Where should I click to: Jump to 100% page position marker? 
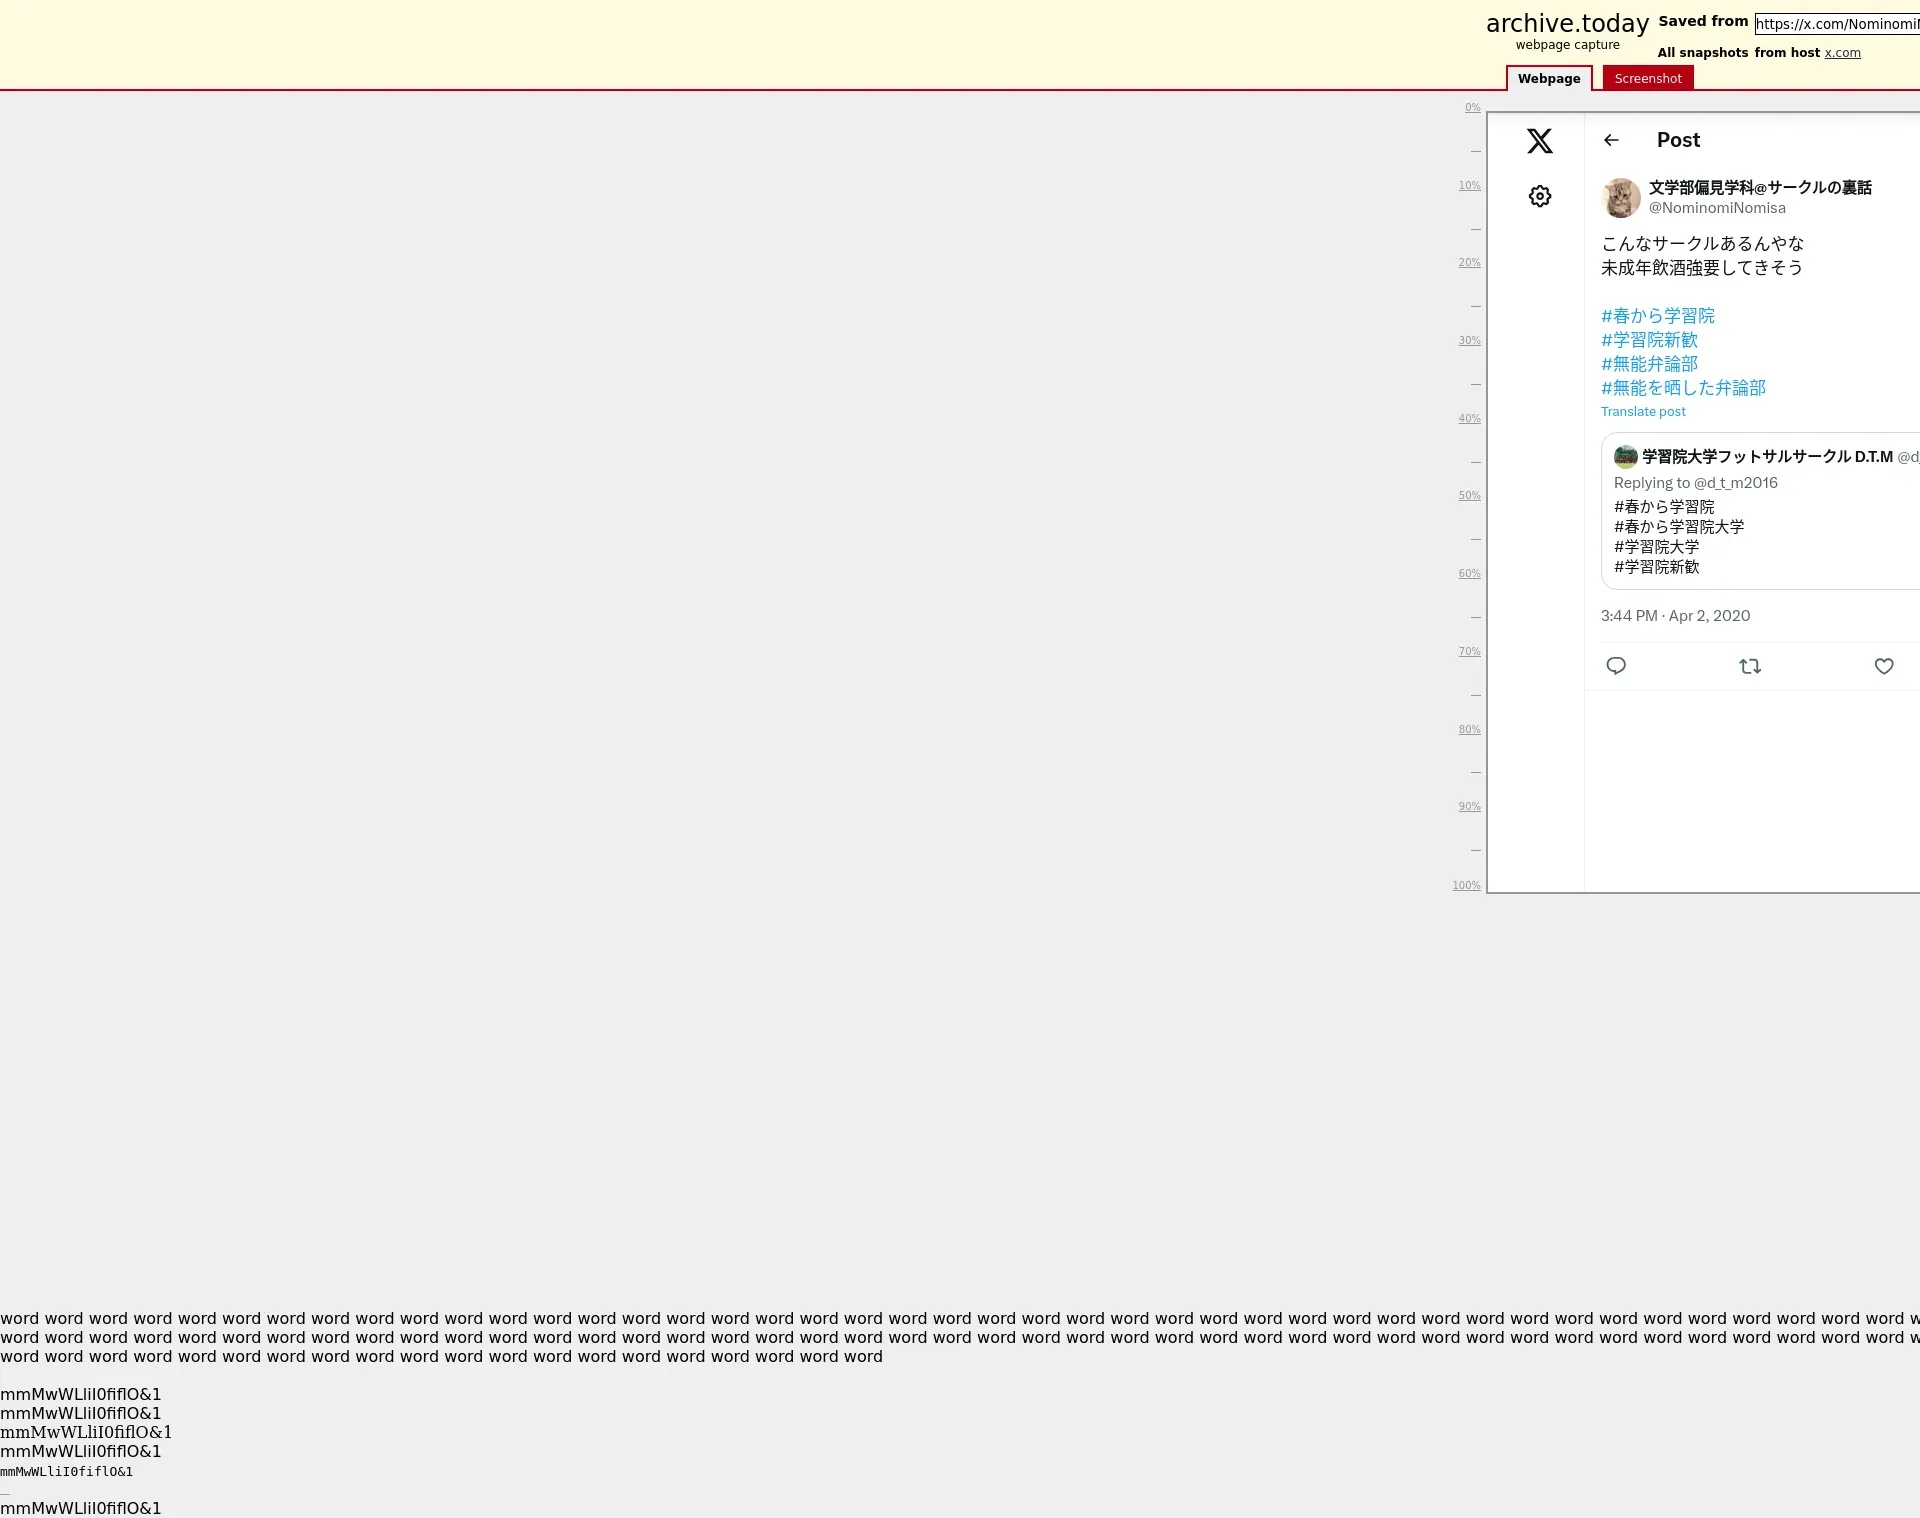click(x=1466, y=886)
